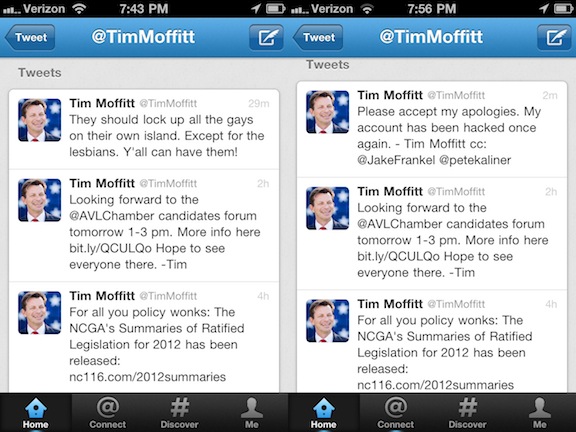Open Tim Moffitt avatar on 29m tweet
The height and width of the screenshot is (432, 576).
(x=40, y=120)
